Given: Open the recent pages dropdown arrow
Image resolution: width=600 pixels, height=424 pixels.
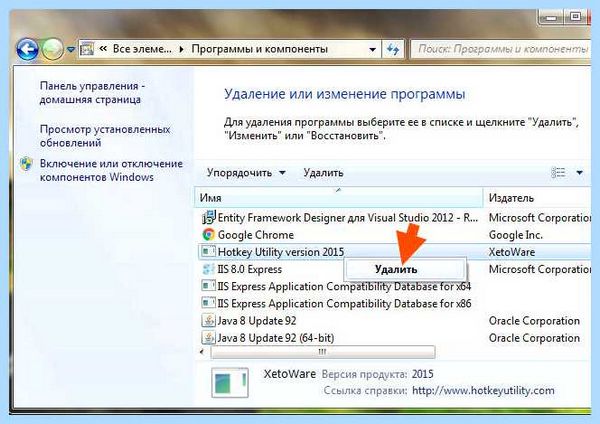Looking at the screenshot, I should [71, 49].
